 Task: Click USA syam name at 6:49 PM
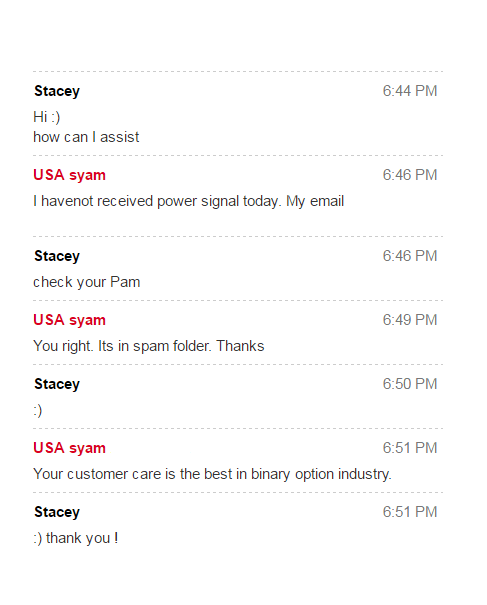click(69, 321)
